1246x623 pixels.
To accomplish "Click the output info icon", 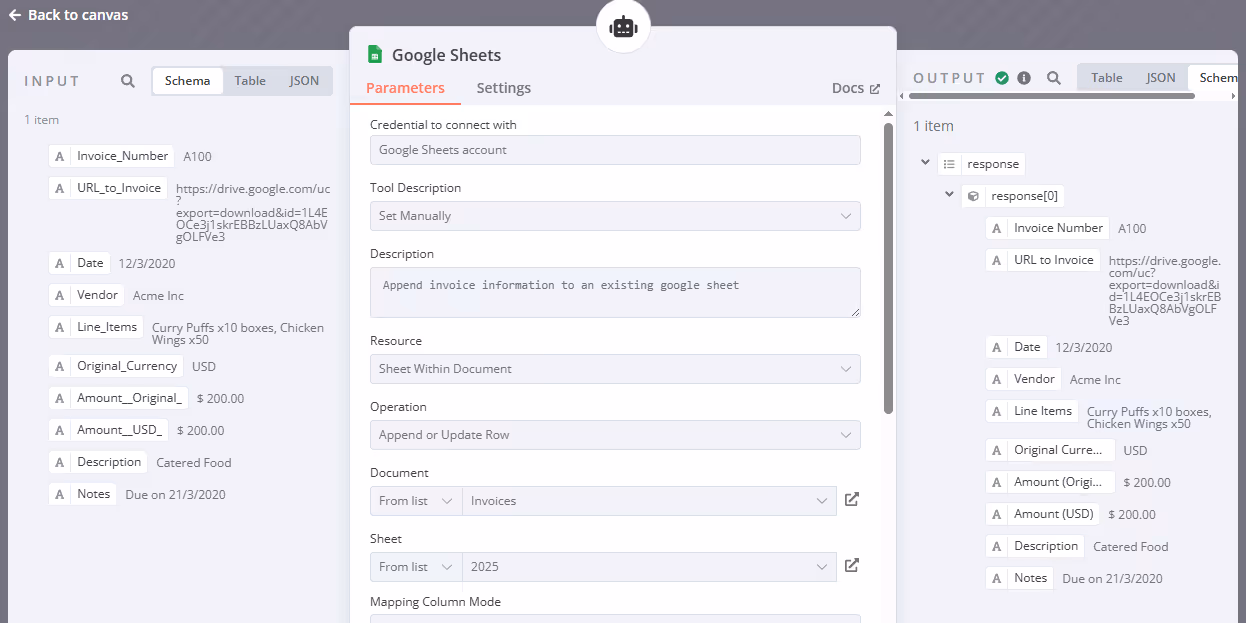I will [x=1024, y=78].
